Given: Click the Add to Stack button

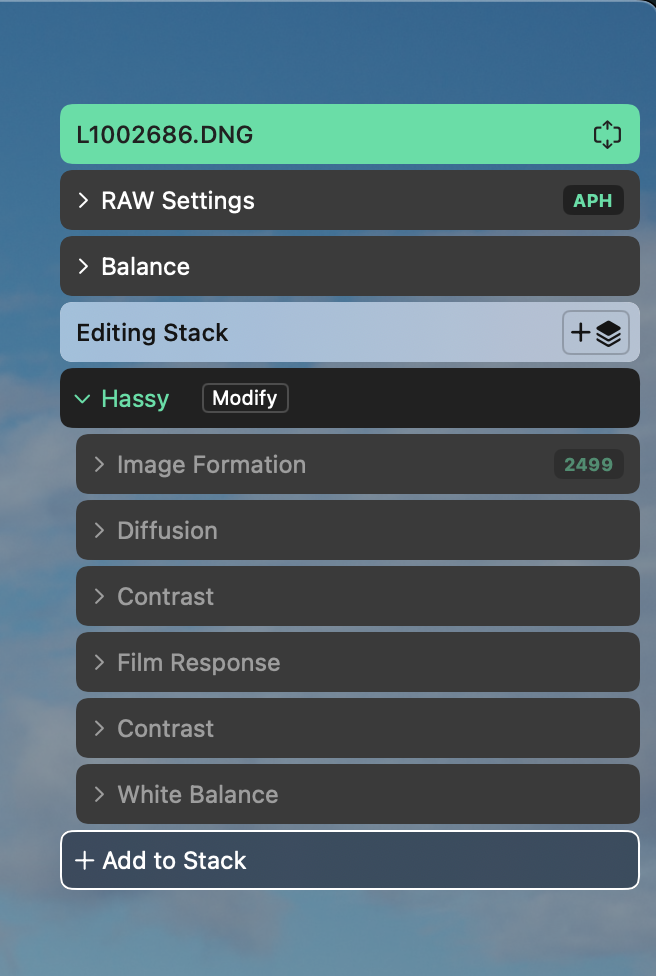Looking at the screenshot, I should (x=349, y=860).
